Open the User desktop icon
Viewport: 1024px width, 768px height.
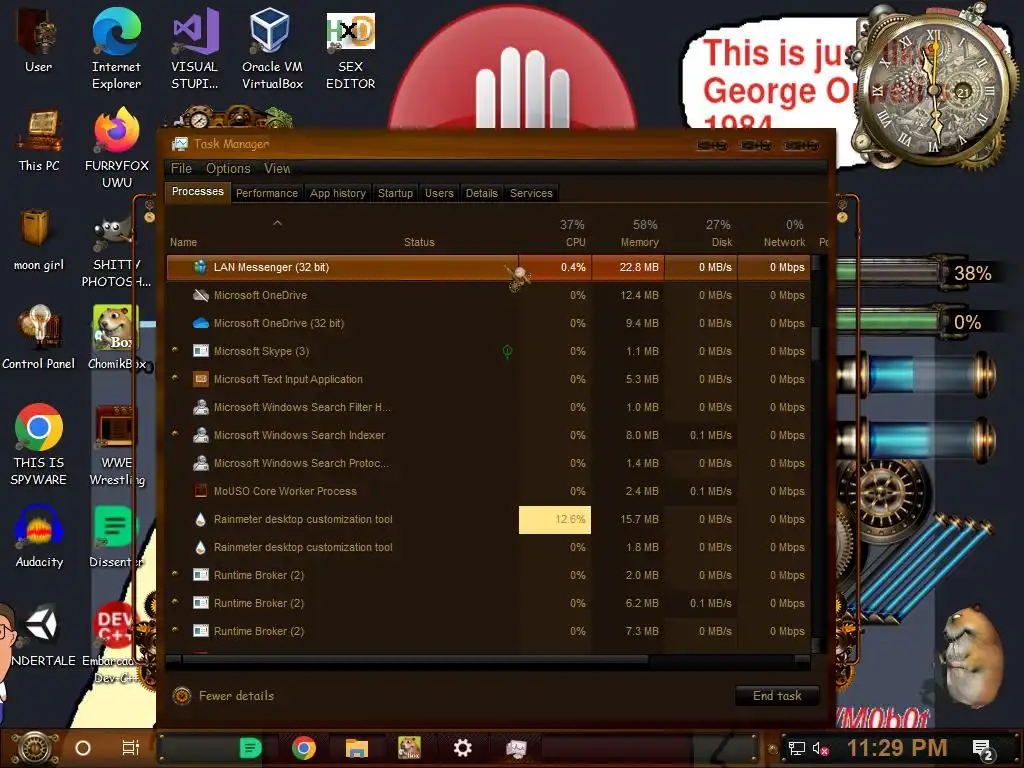[39, 40]
